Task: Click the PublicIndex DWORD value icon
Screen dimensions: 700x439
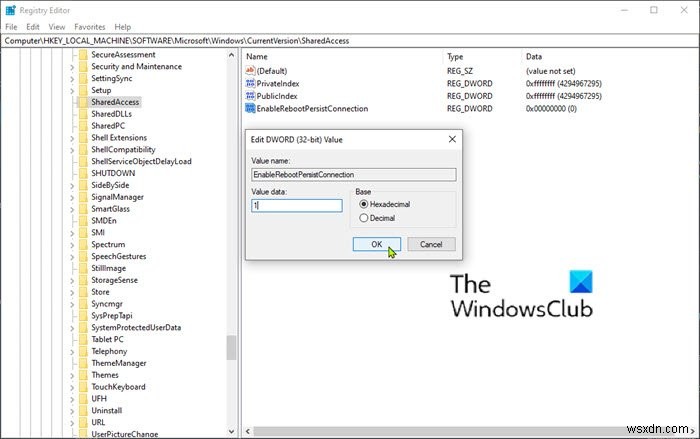Action: click(x=250, y=96)
